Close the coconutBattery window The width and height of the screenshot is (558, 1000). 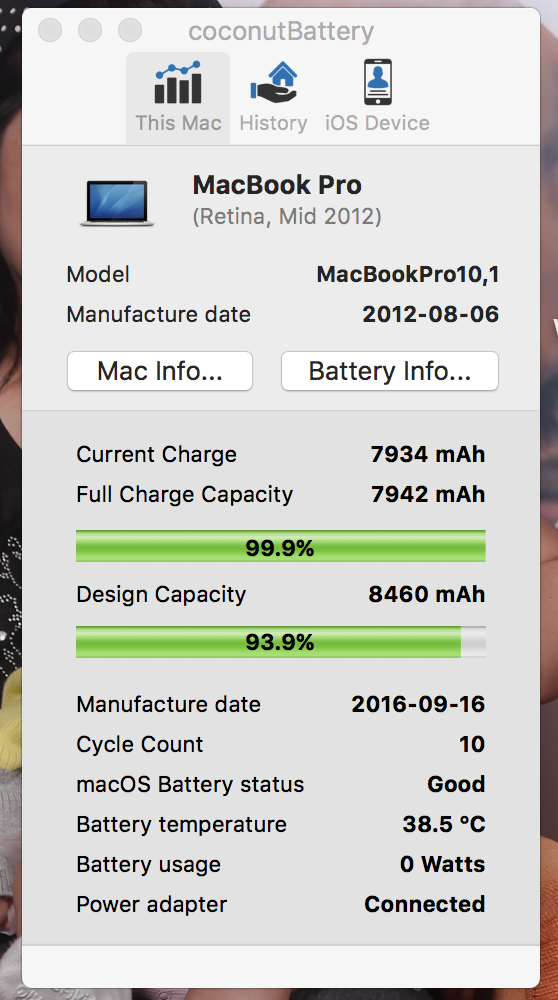pyautogui.click(x=50, y=30)
